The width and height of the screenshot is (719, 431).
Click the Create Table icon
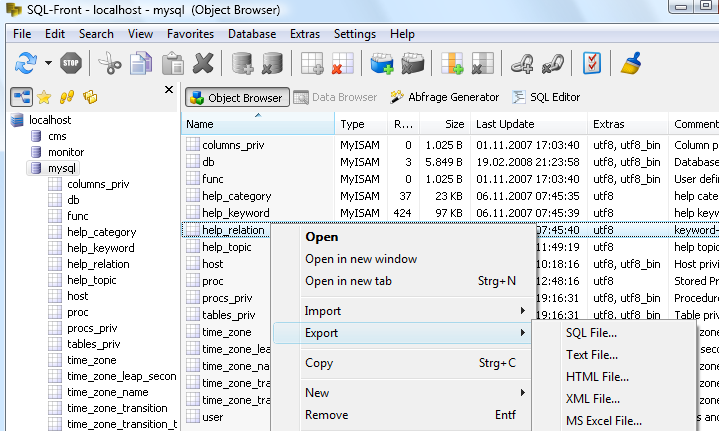click(x=312, y=63)
